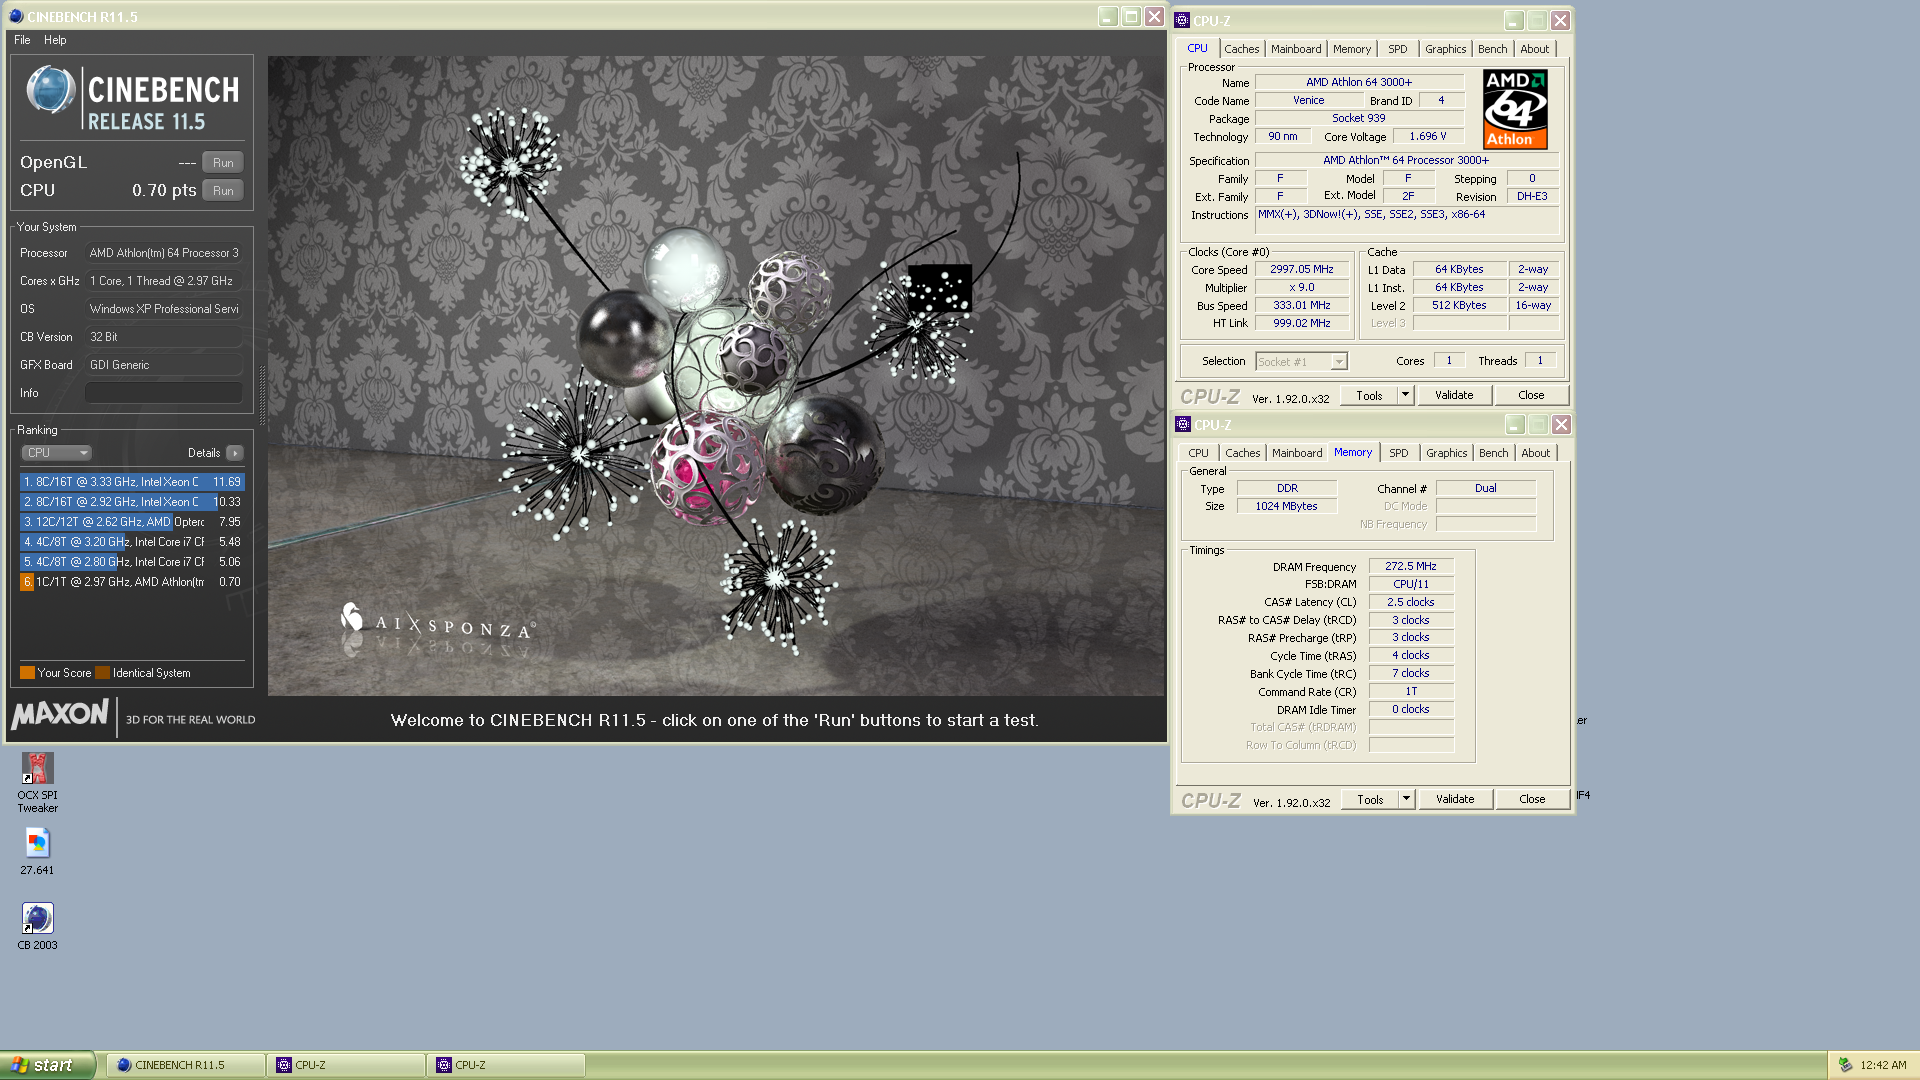Open Bench tab in upper CPU-Z window
The height and width of the screenshot is (1080, 1920).
coord(1493,49)
